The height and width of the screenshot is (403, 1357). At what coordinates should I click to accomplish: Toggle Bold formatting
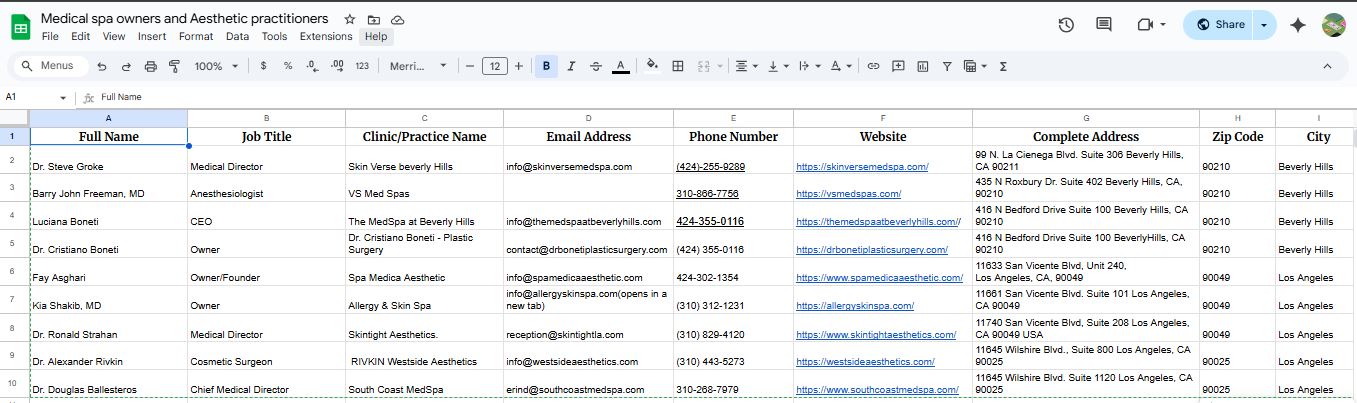pyautogui.click(x=546, y=66)
